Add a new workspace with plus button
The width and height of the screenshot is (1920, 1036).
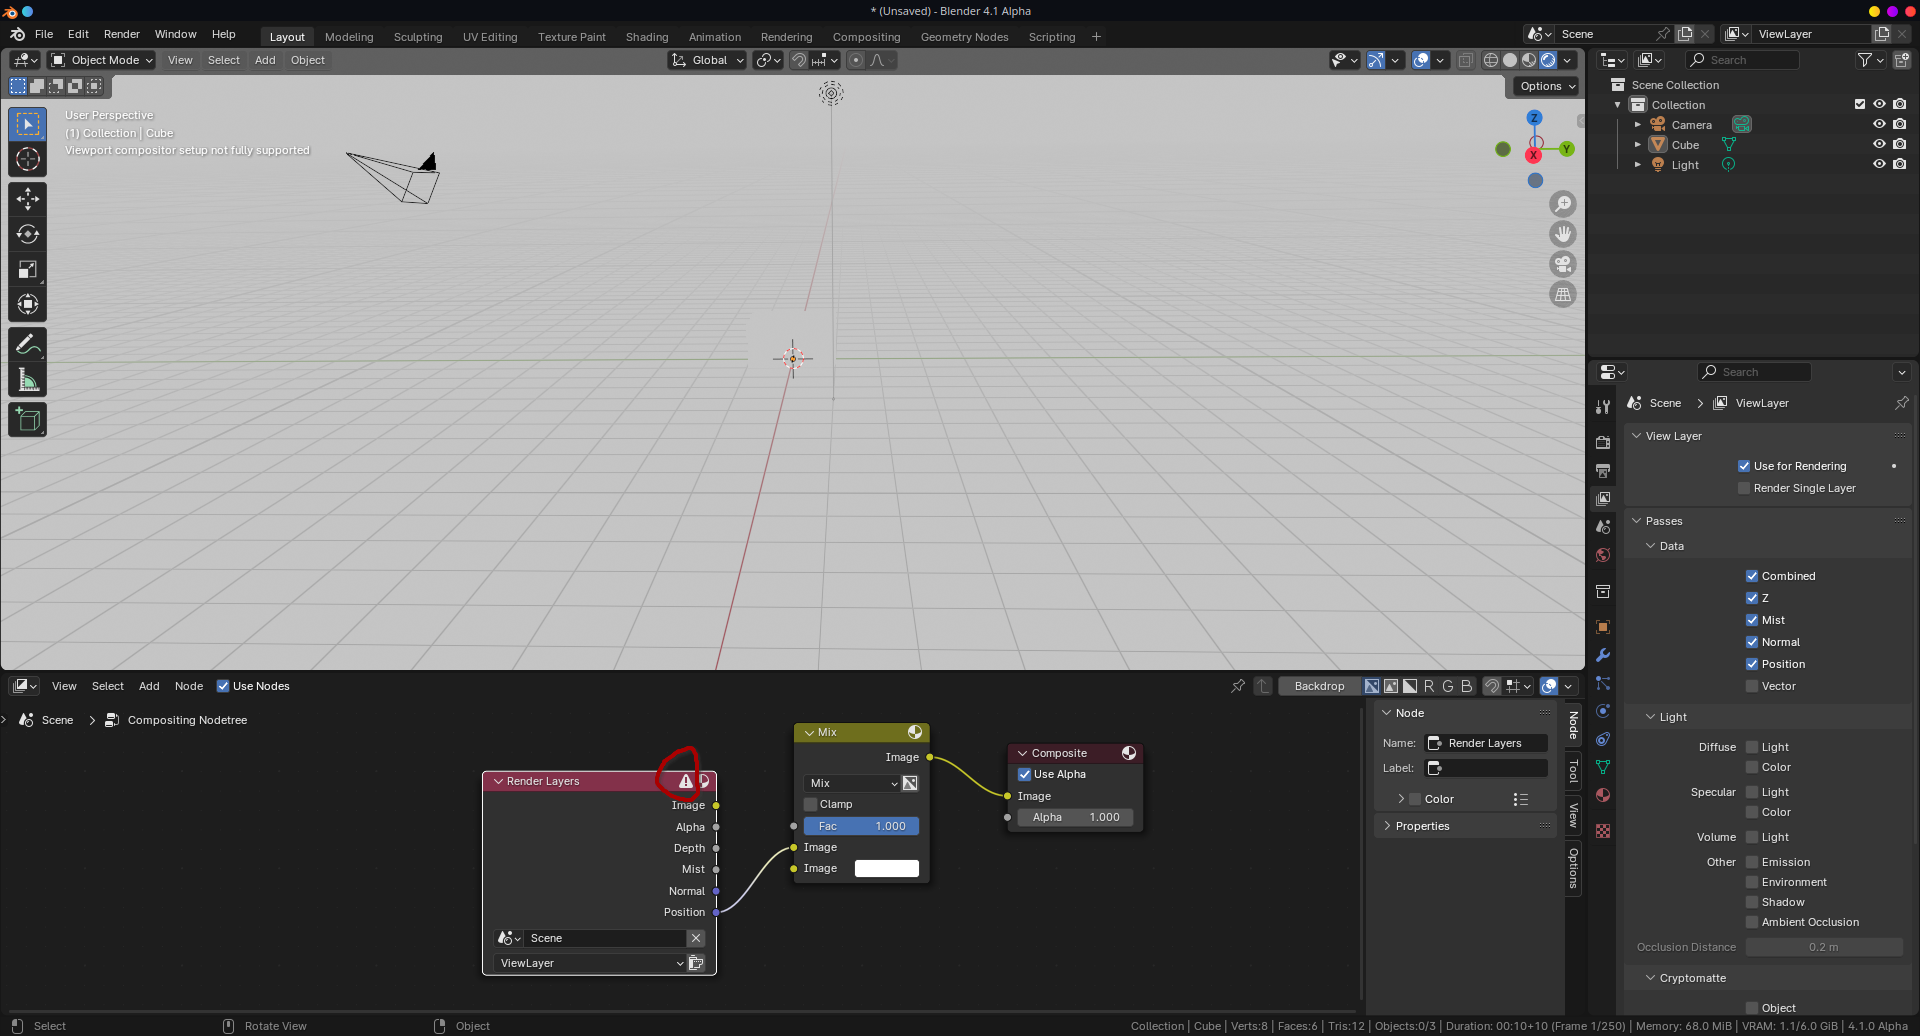(x=1096, y=37)
